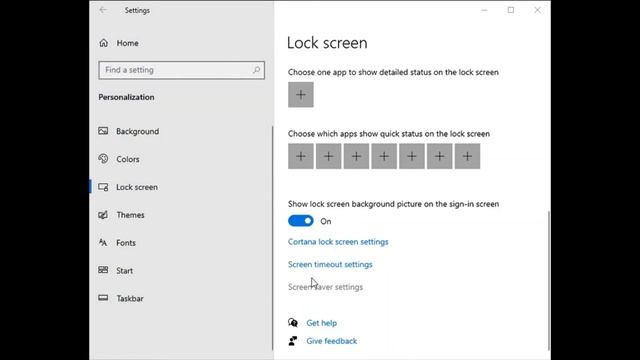This screenshot has height=360, width=640.
Task: Click the Fonts icon in sidebar
Action: click(x=103, y=242)
